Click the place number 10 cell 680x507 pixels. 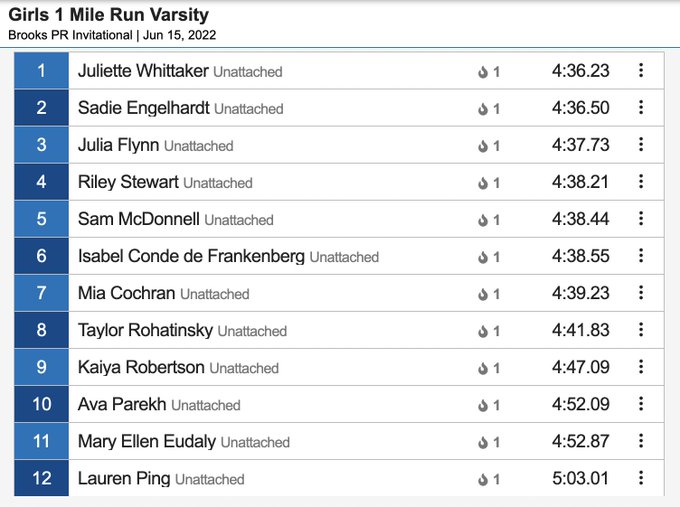click(x=41, y=404)
